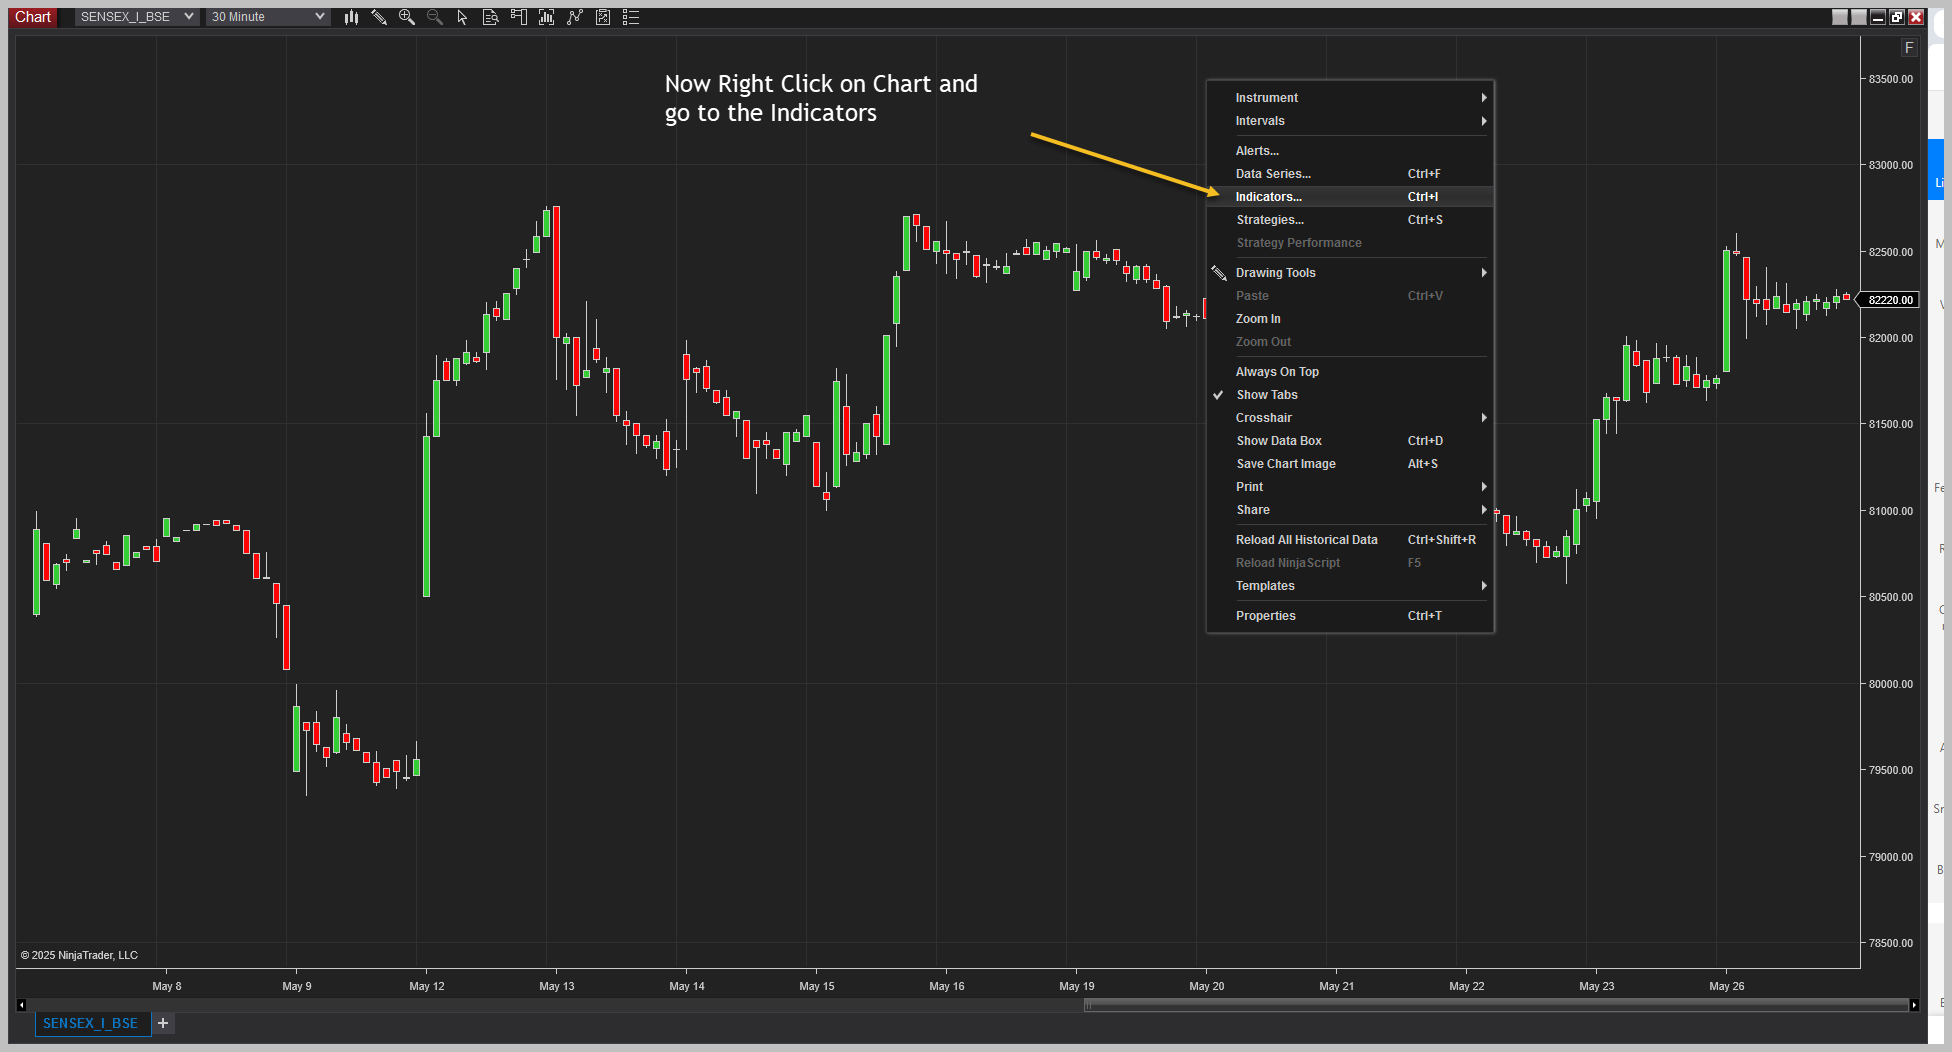Toggle Always On Top option
This screenshot has height=1052, width=1952.
(x=1277, y=372)
